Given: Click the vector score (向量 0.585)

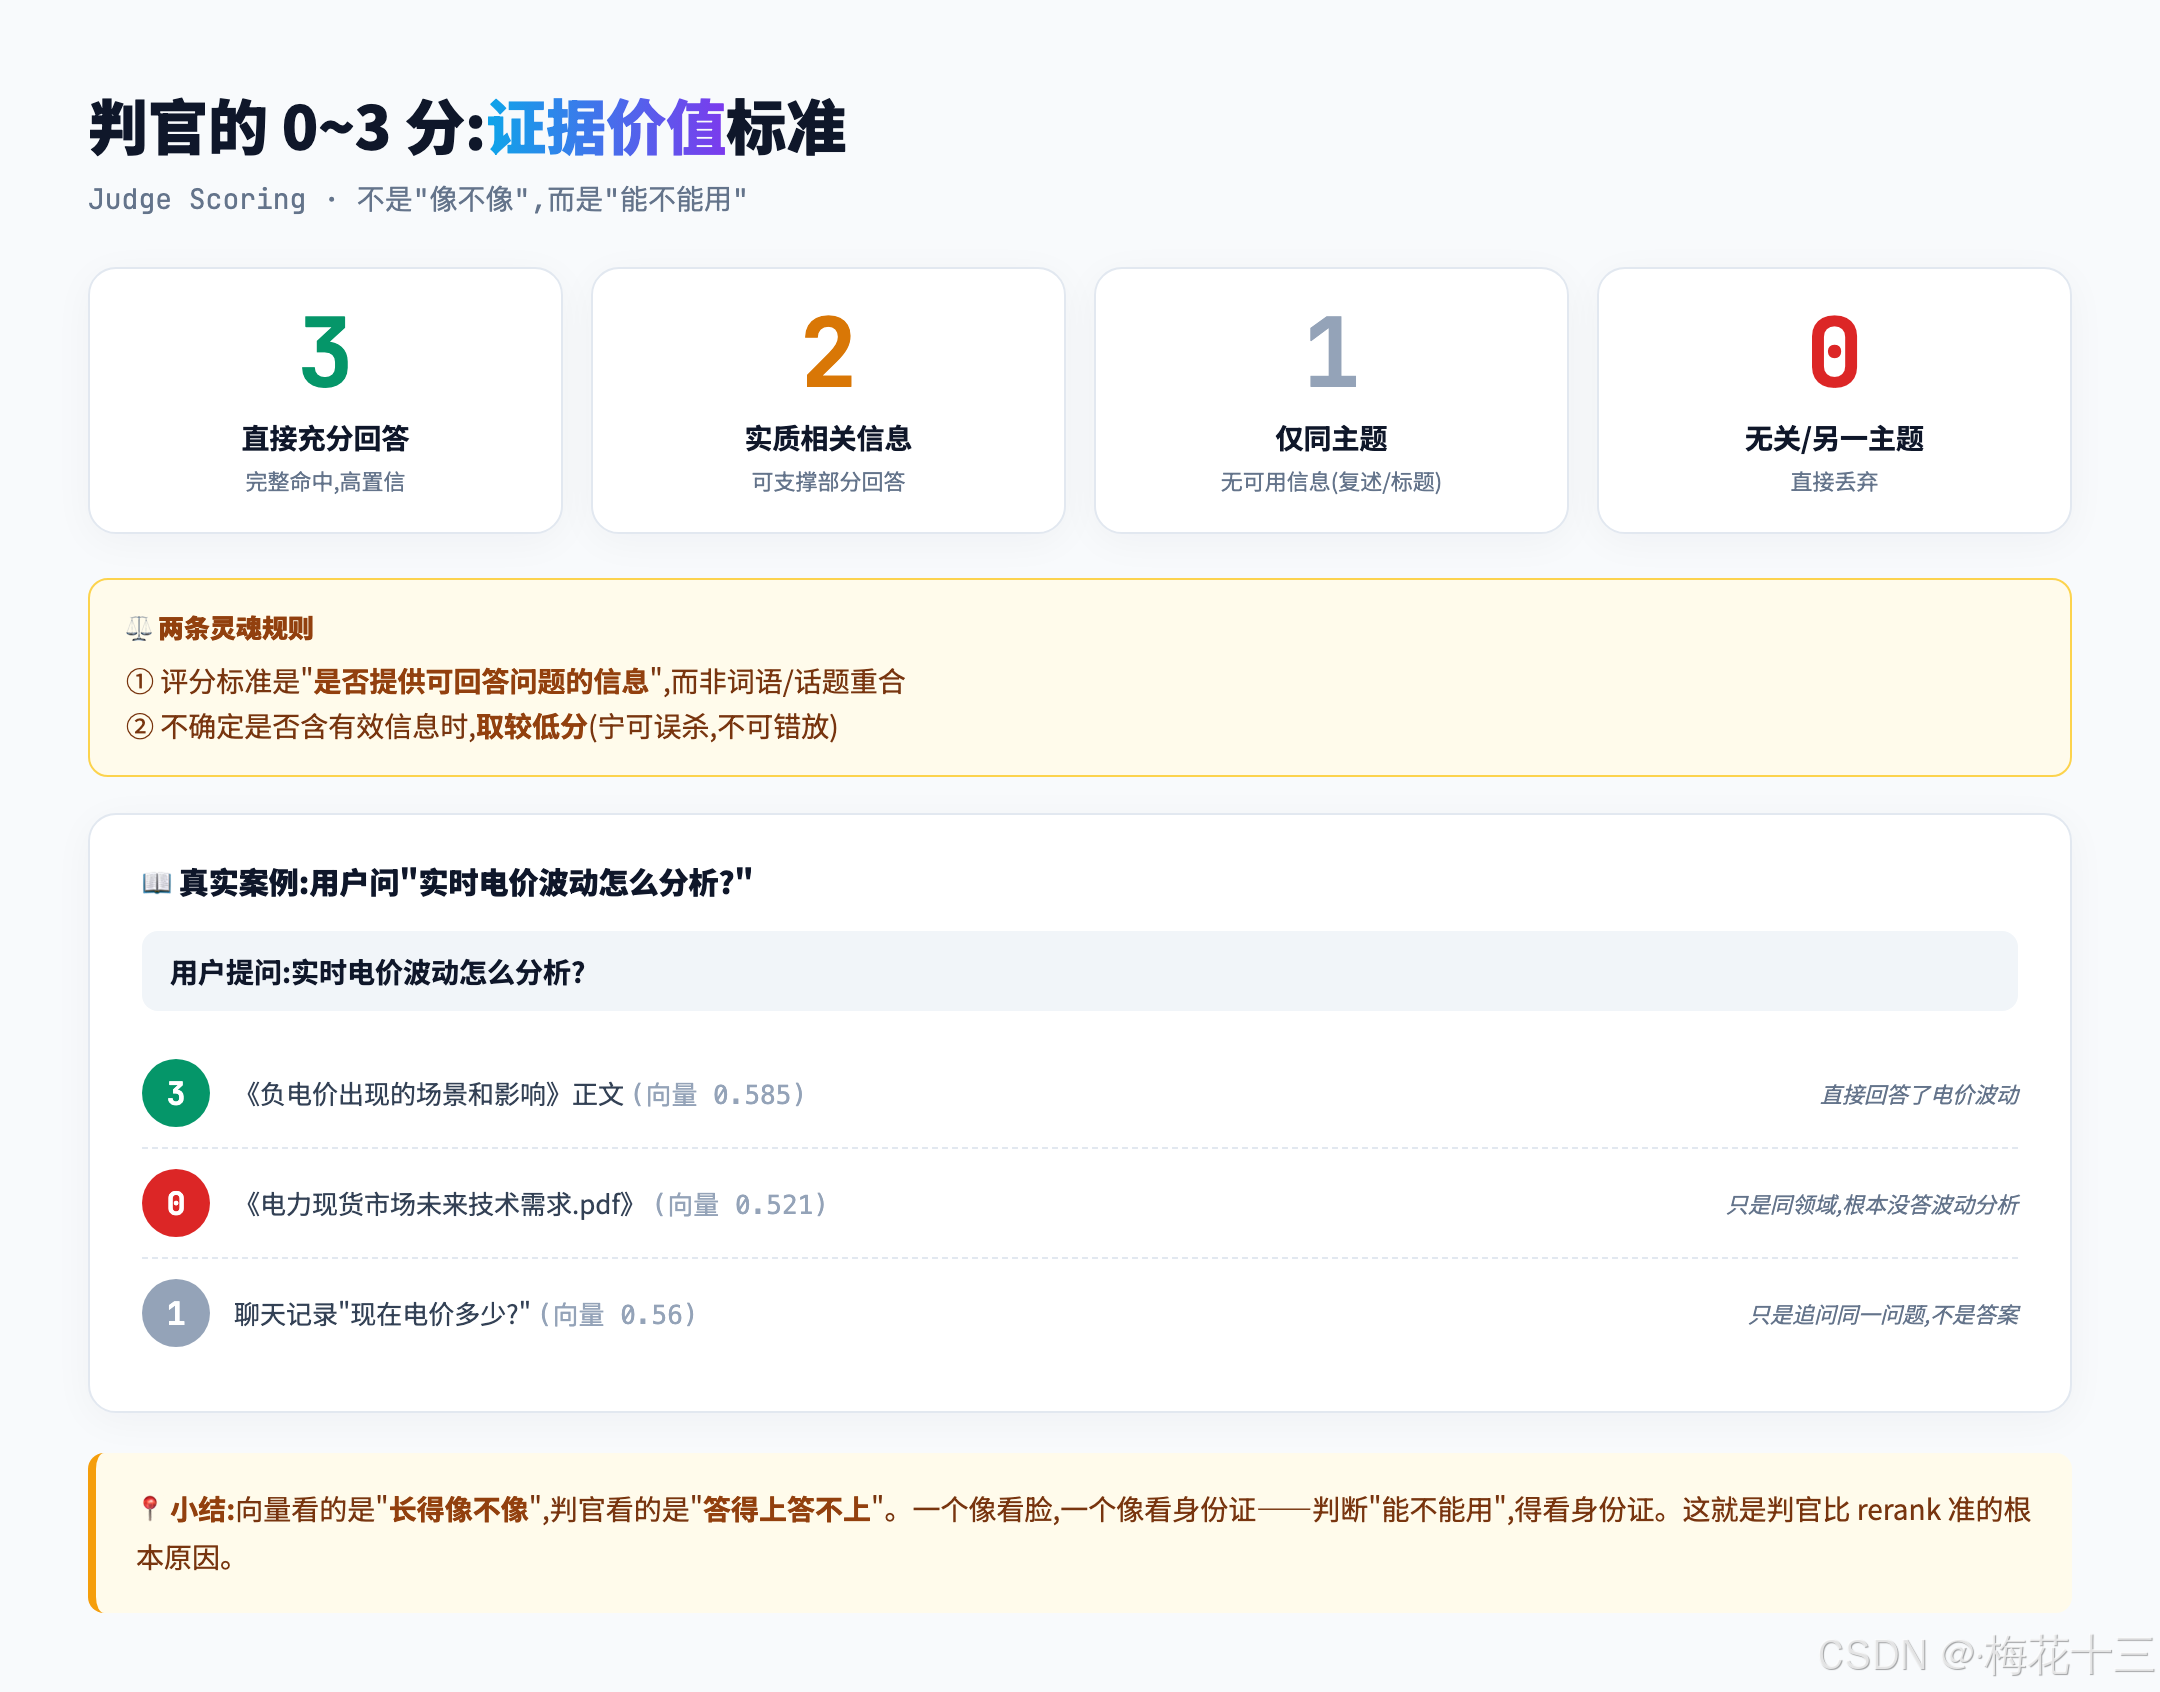Looking at the screenshot, I should point(719,1095).
